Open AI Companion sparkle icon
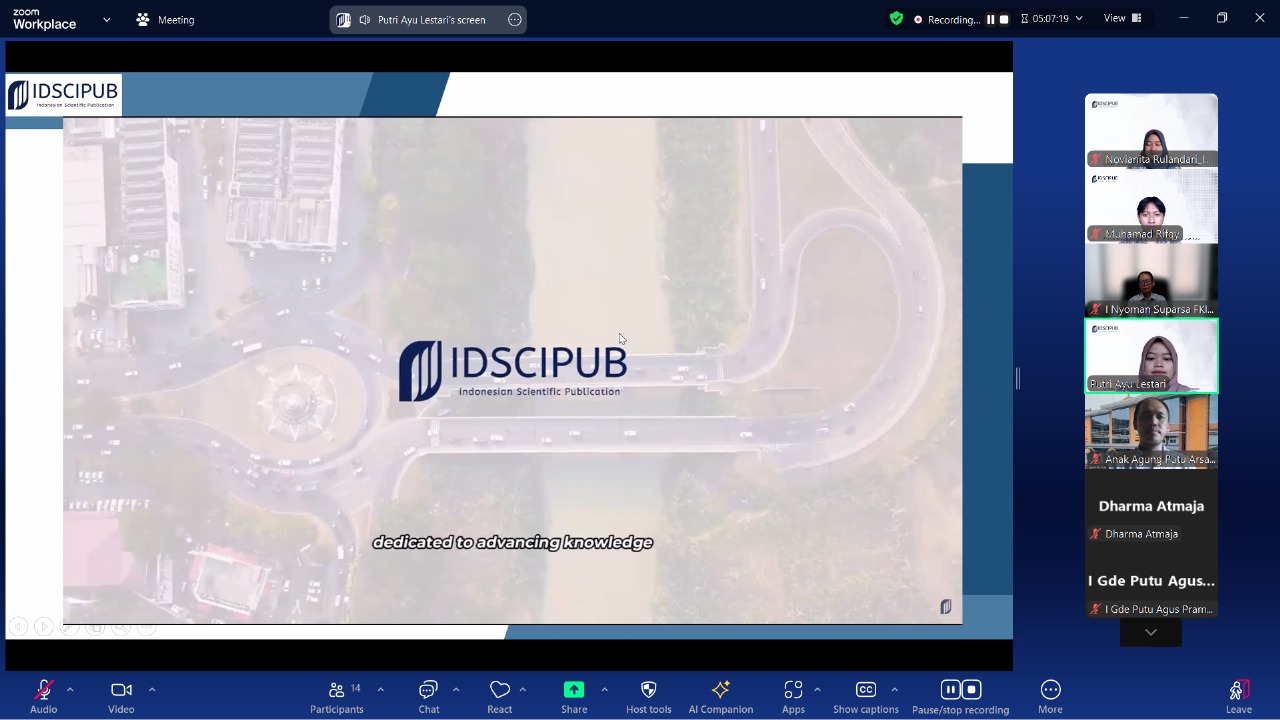1280x720 pixels. pyautogui.click(x=721, y=696)
